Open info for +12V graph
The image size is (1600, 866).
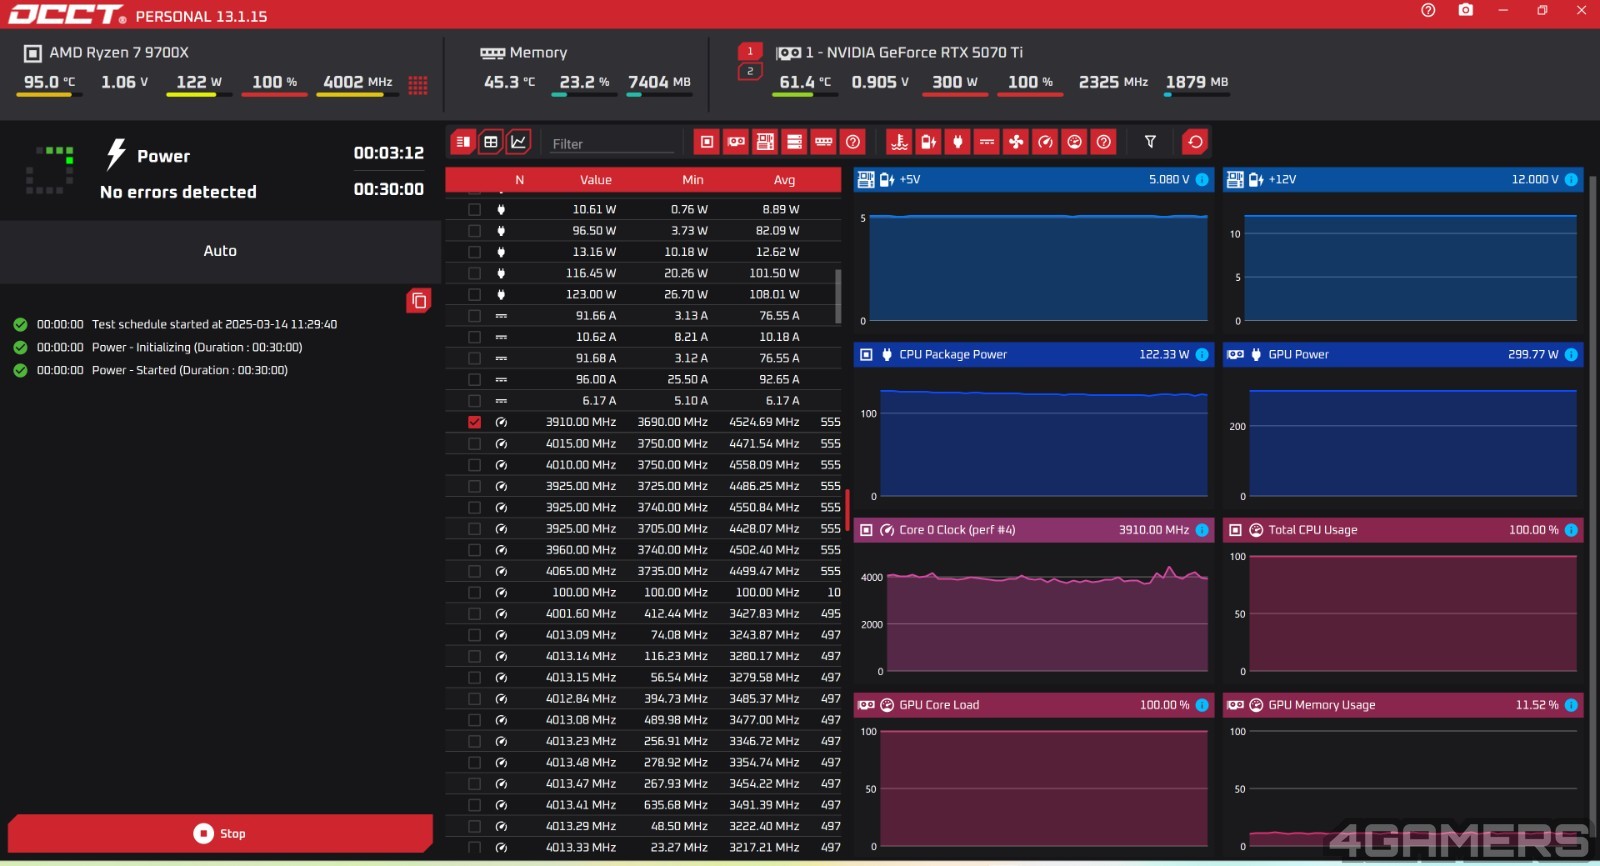1571,180
